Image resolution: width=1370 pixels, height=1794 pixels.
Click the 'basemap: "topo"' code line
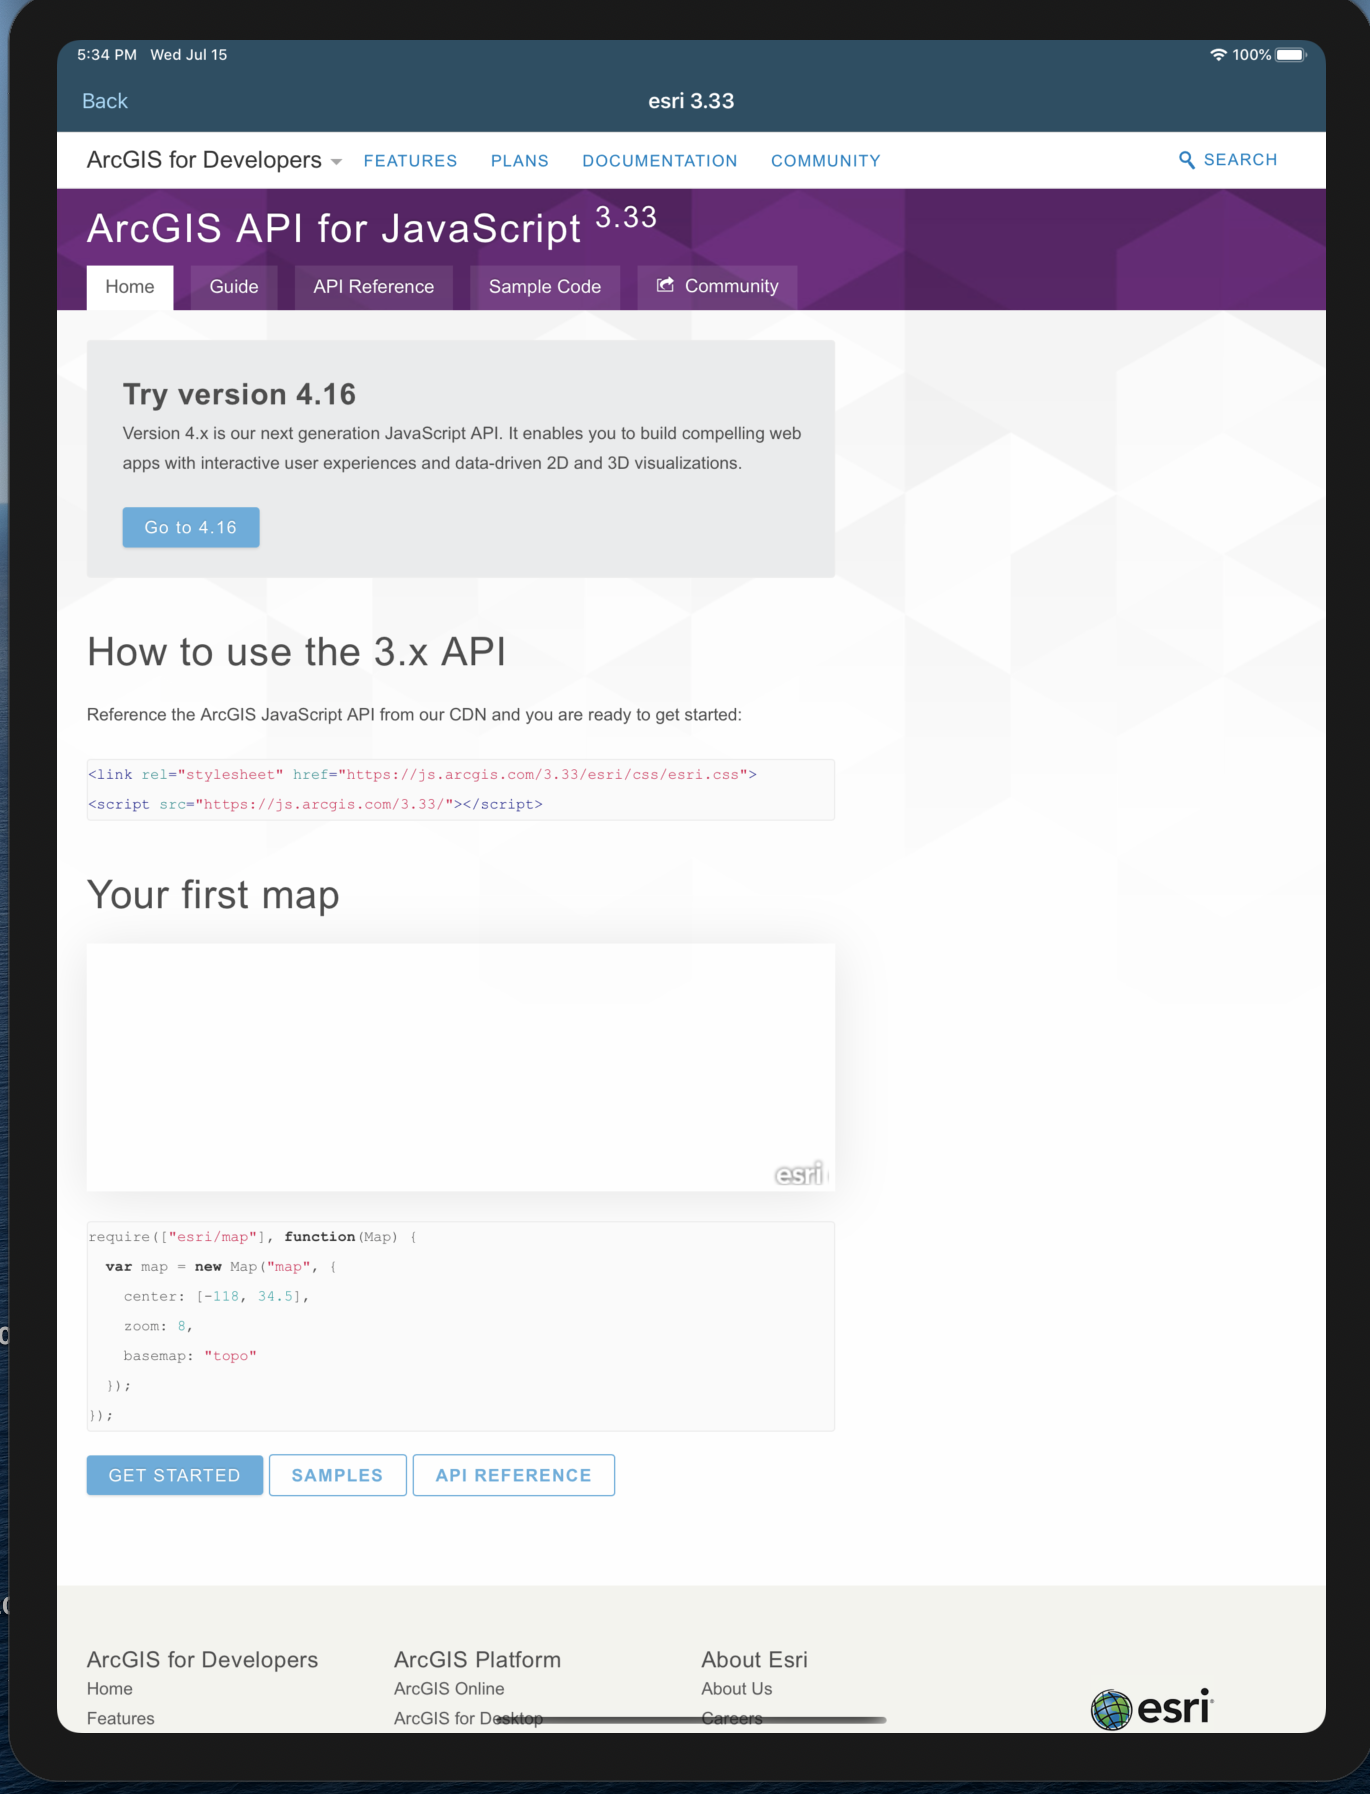click(x=190, y=1357)
